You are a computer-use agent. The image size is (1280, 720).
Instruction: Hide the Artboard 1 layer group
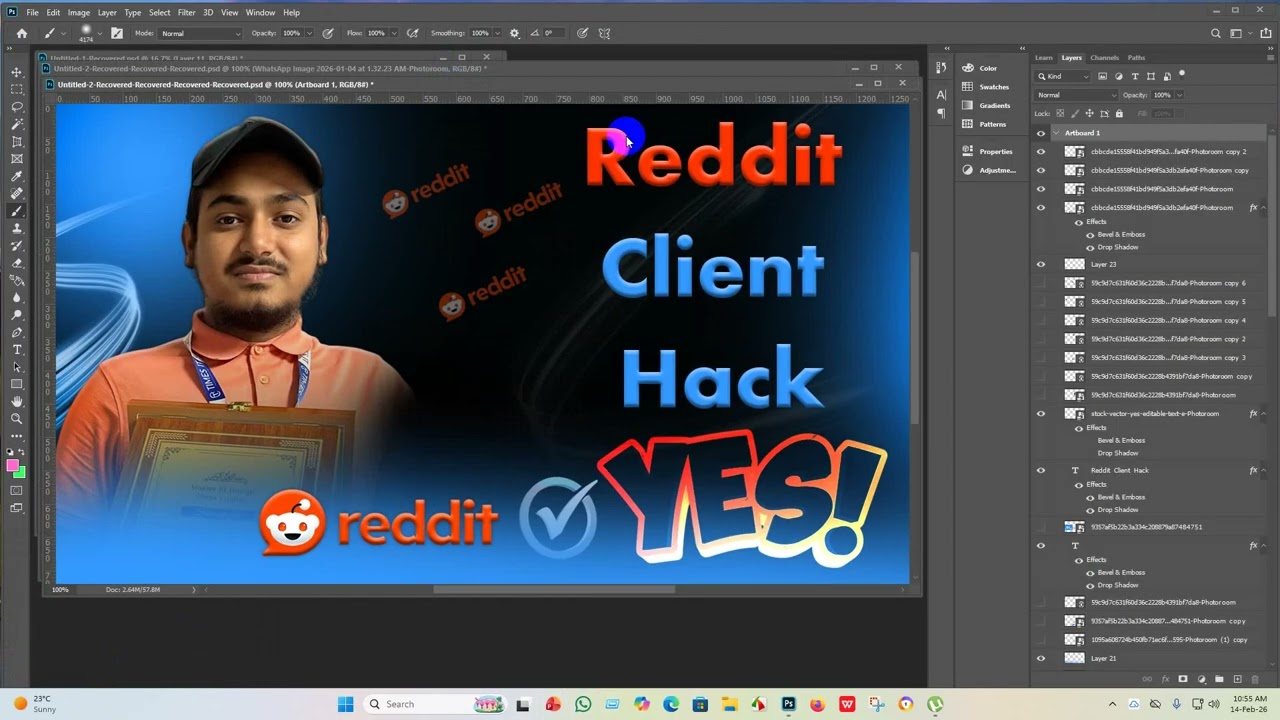point(1041,133)
